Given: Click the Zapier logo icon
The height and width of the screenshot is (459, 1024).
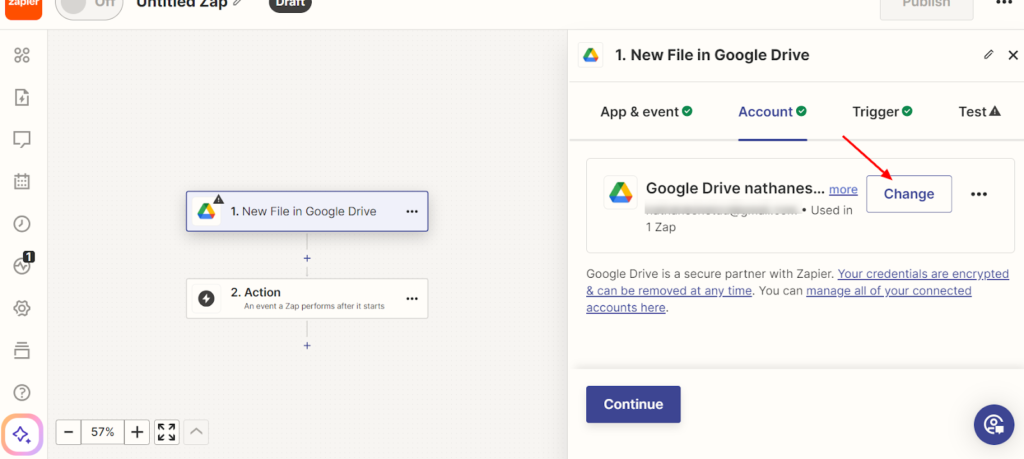Looking at the screenshot, I should pyautogui.click(x=24, y=8).
